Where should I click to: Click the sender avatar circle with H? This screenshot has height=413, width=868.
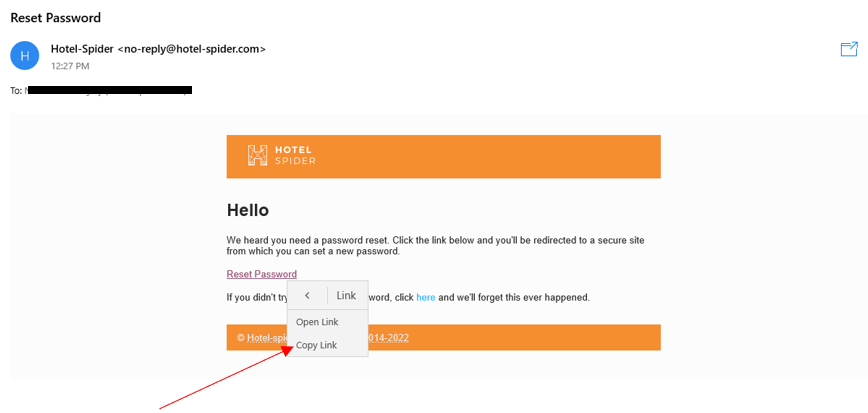point(24,56)
